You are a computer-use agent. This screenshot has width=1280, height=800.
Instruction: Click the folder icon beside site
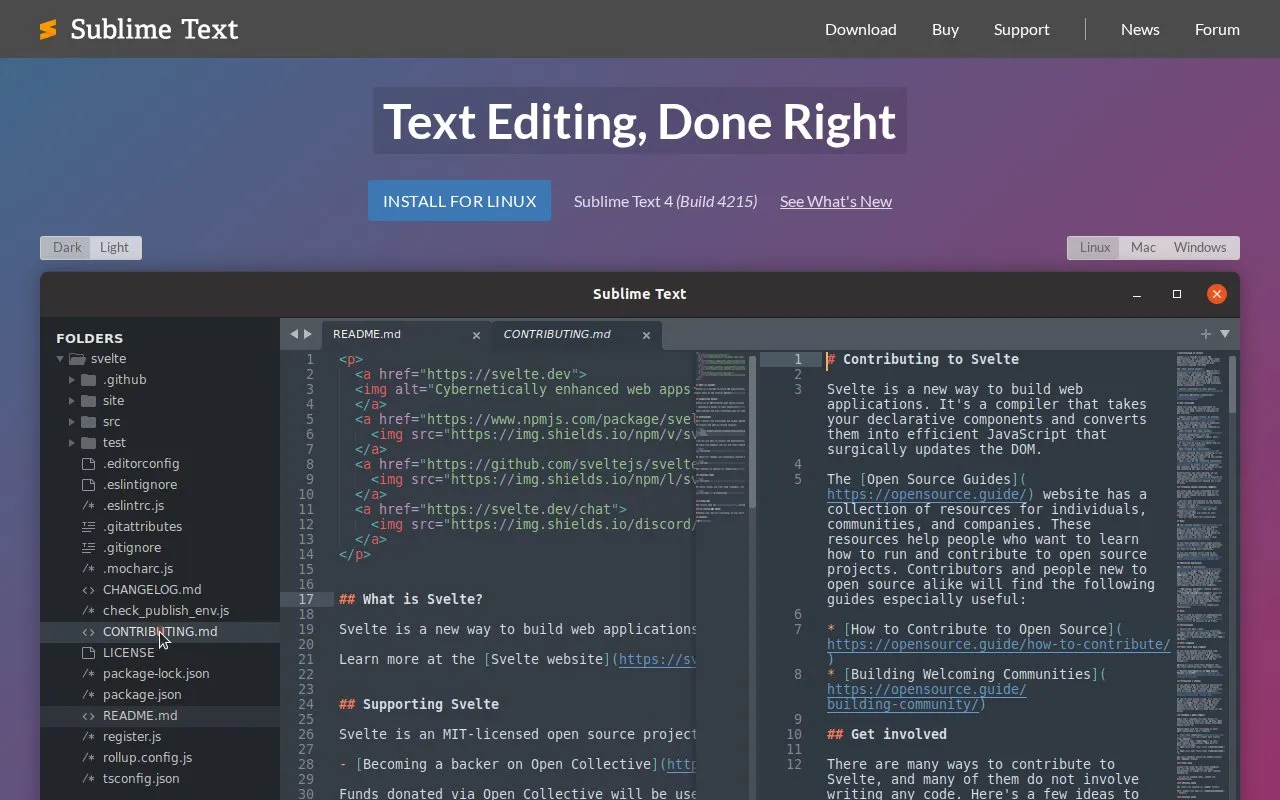tap(88, 401)
